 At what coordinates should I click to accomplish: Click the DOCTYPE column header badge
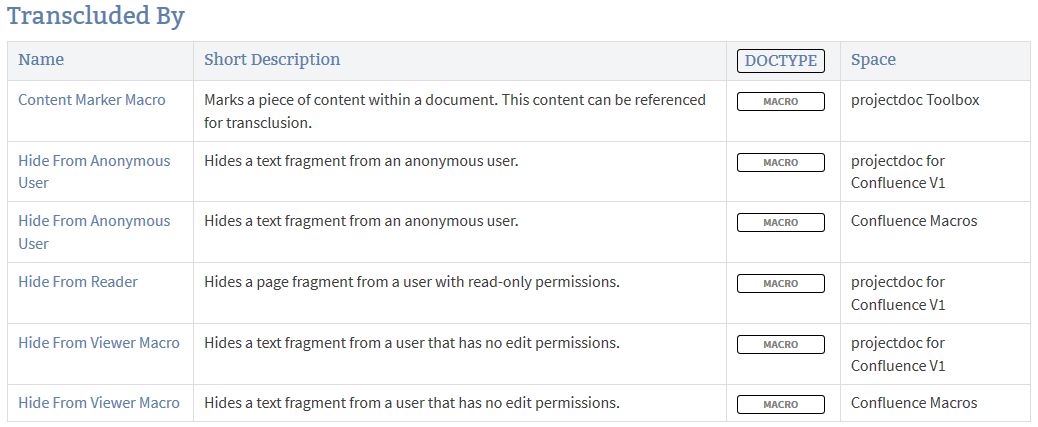(781, 61)
